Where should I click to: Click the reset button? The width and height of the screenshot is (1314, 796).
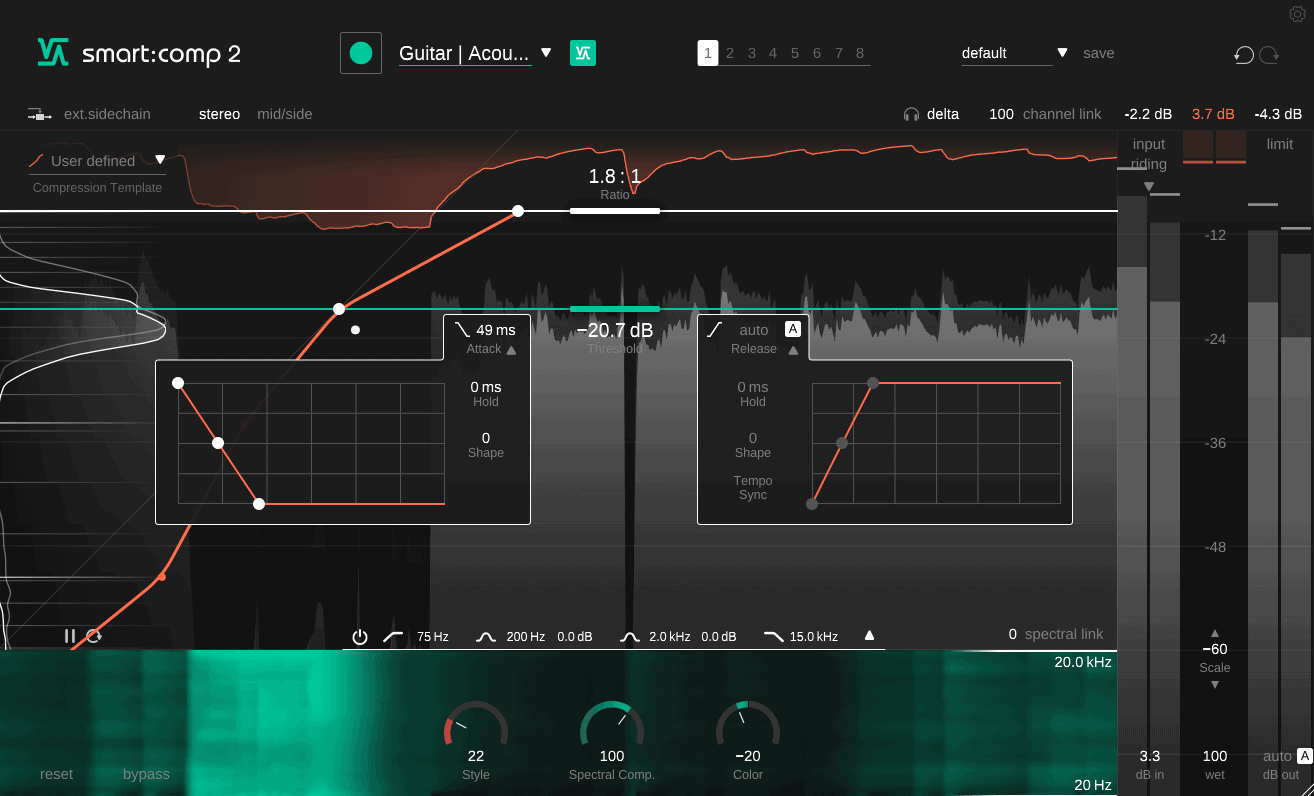tap(56, 774)
